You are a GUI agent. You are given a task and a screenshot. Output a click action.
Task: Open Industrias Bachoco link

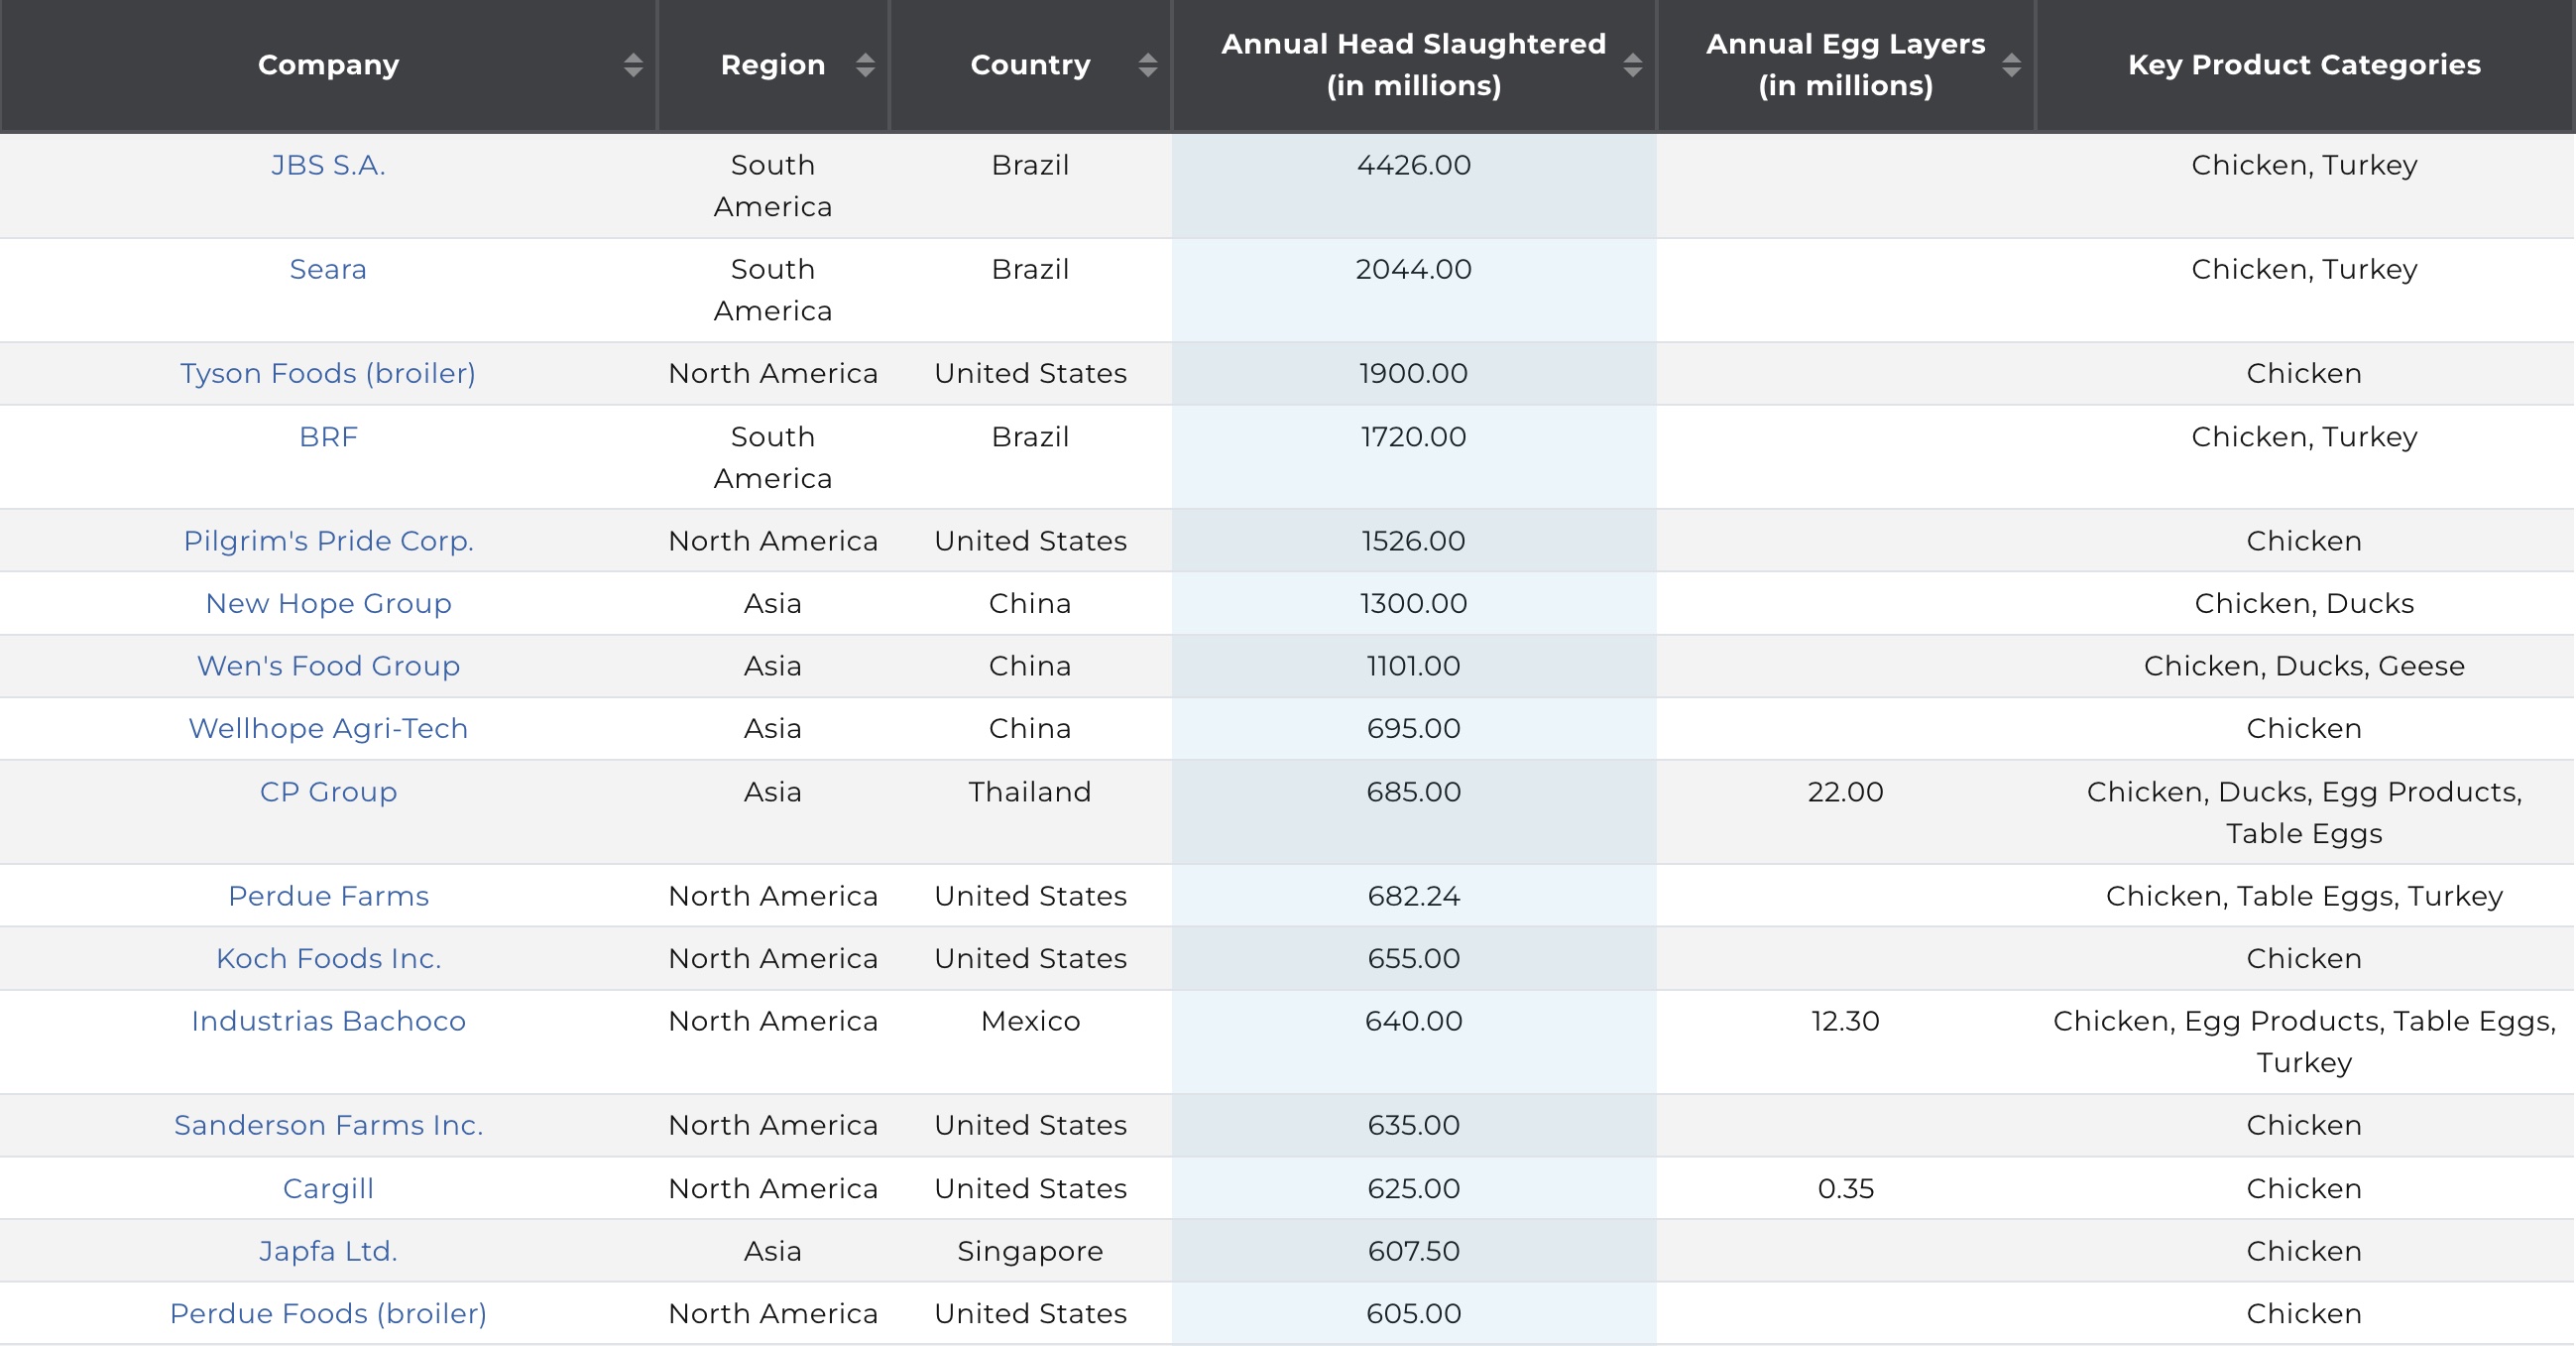328,1021
